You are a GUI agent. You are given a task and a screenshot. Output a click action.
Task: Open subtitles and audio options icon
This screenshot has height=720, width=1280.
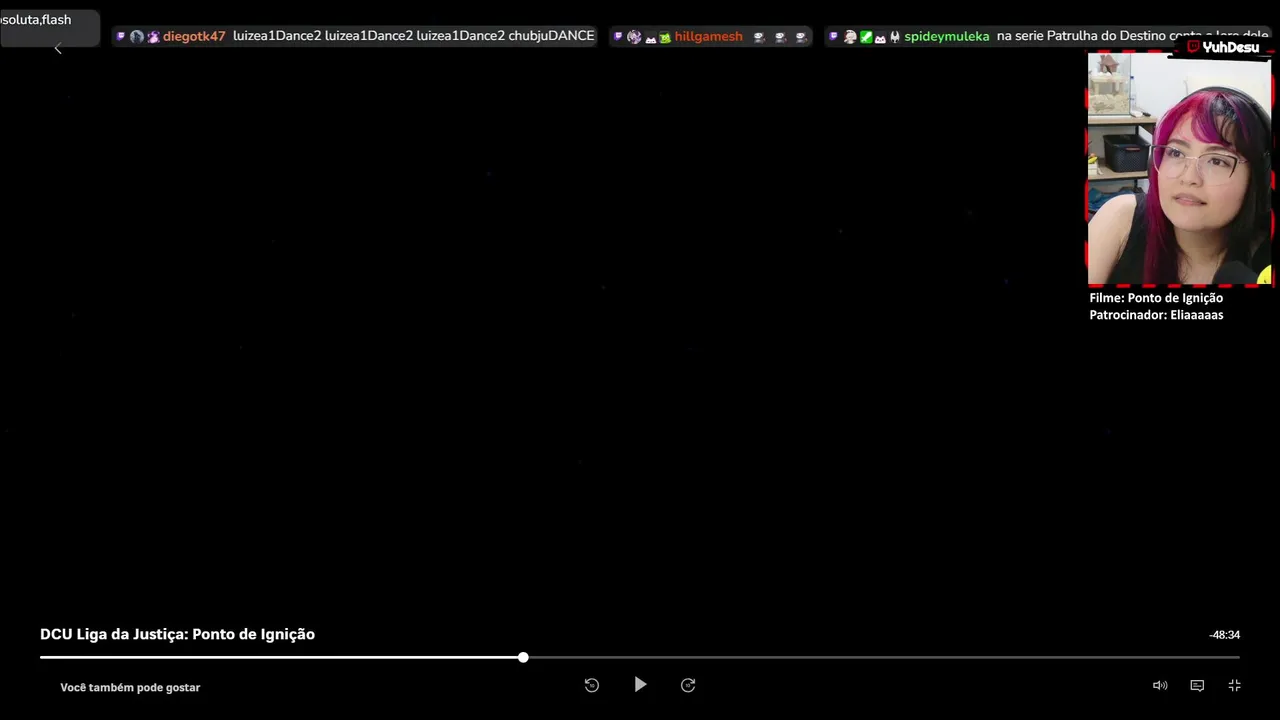(1197, 685)
